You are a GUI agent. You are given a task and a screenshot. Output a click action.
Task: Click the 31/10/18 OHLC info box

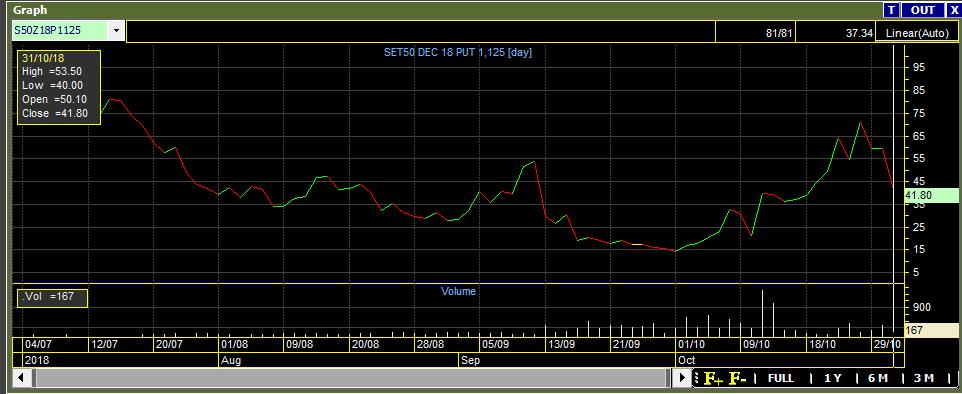point(59,87)
